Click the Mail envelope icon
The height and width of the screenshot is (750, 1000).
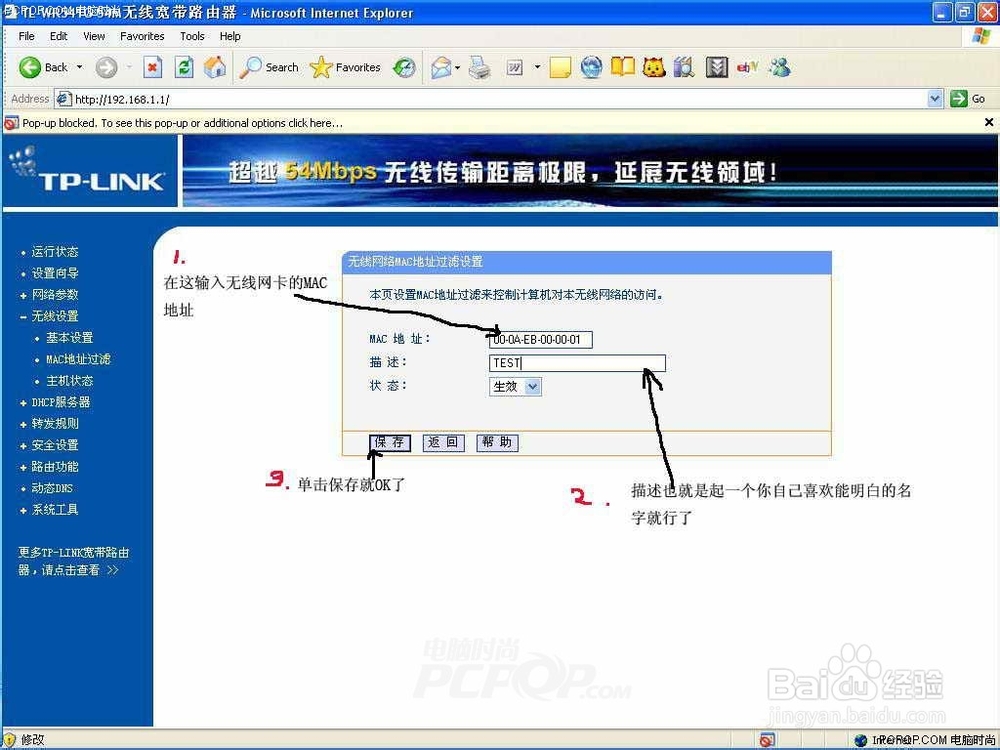(441, 67)
